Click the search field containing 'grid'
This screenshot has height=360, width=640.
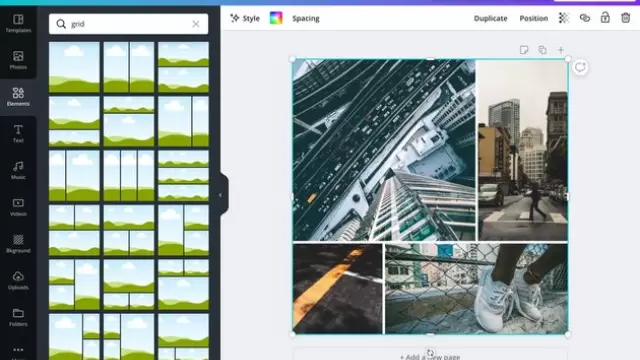point(129,24)
